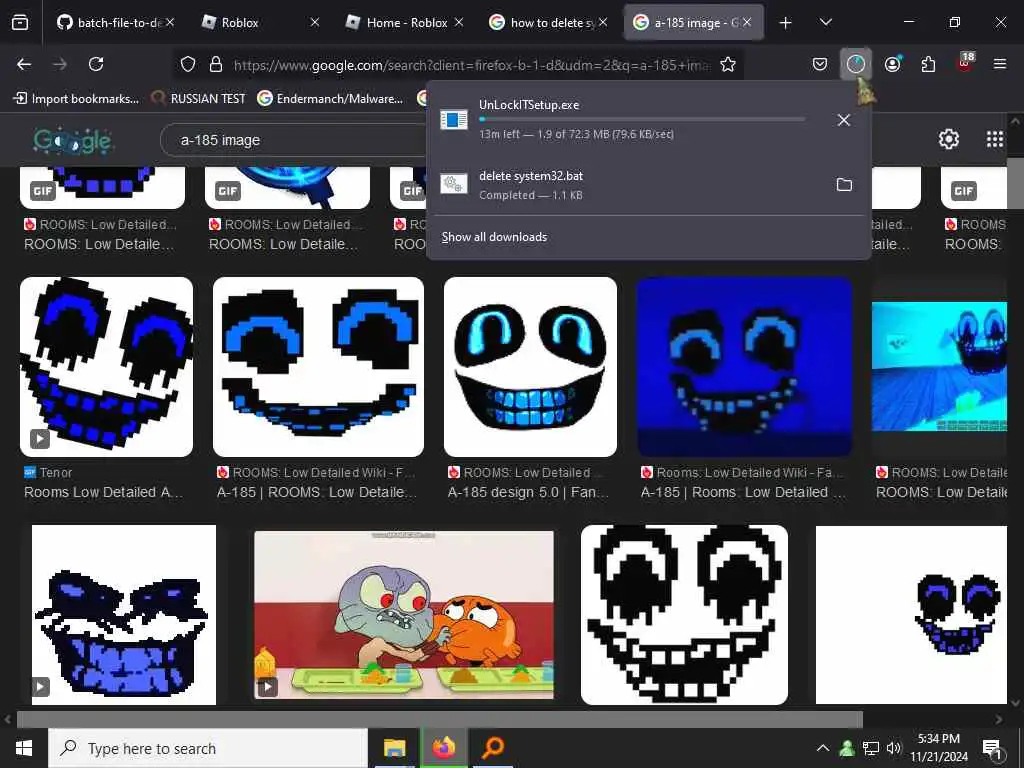1024x768 pixels.
Task: Open the Firefox hamburger menu
Action: [1000, 64]
